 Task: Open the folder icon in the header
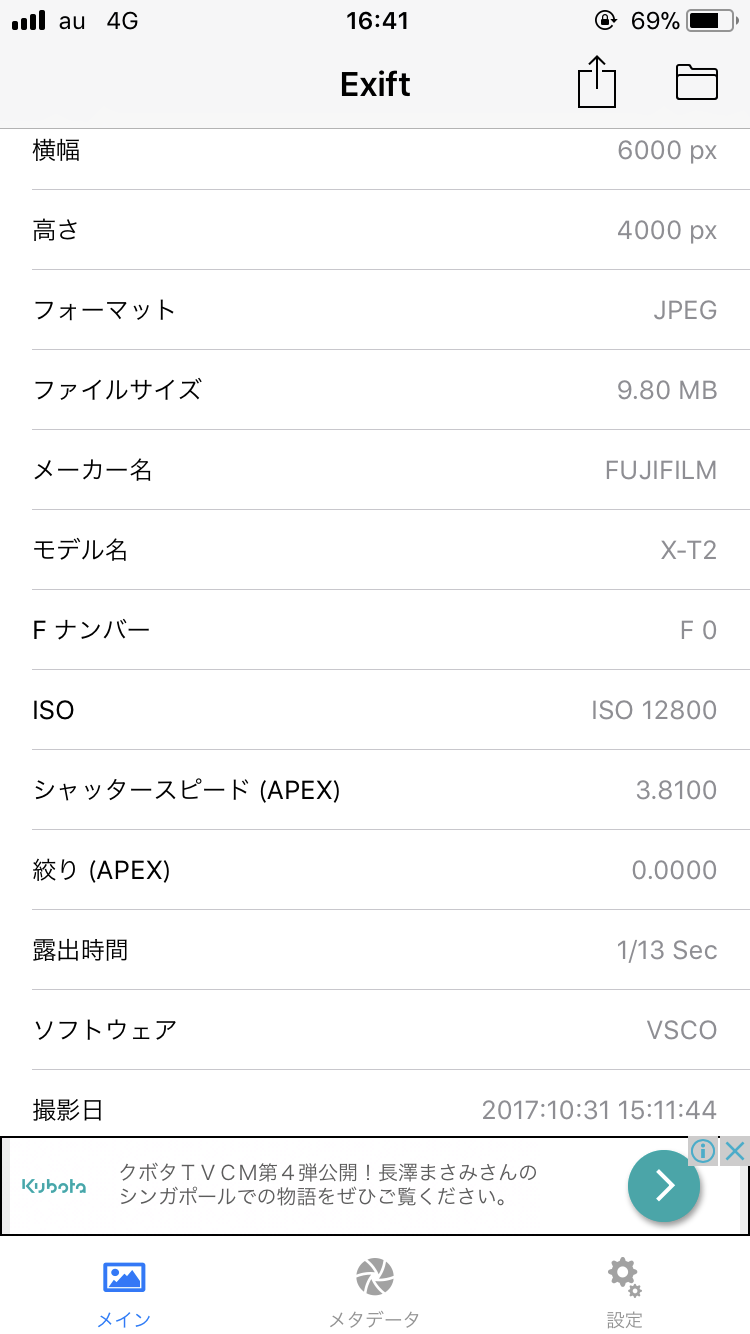click(x=697, y=82)
